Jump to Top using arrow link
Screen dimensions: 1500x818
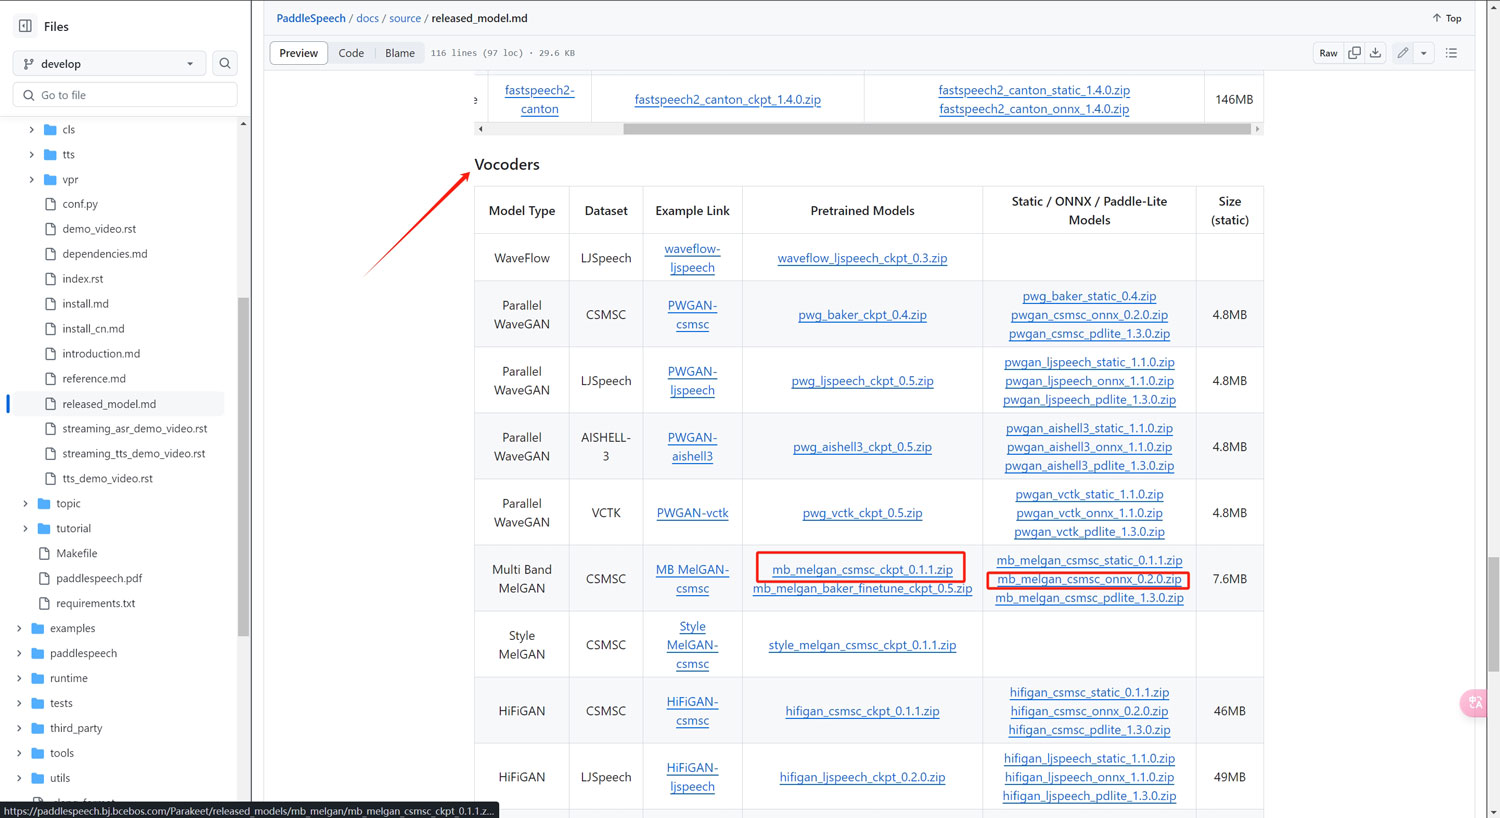(x=1446, y=18)
